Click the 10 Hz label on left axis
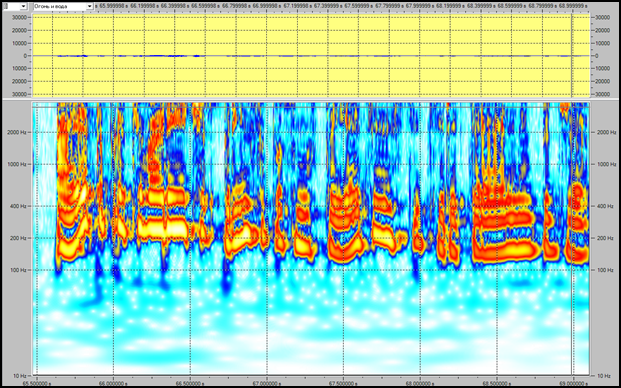Viewport: 621px width, 388px height. click(x=20, y=375)
